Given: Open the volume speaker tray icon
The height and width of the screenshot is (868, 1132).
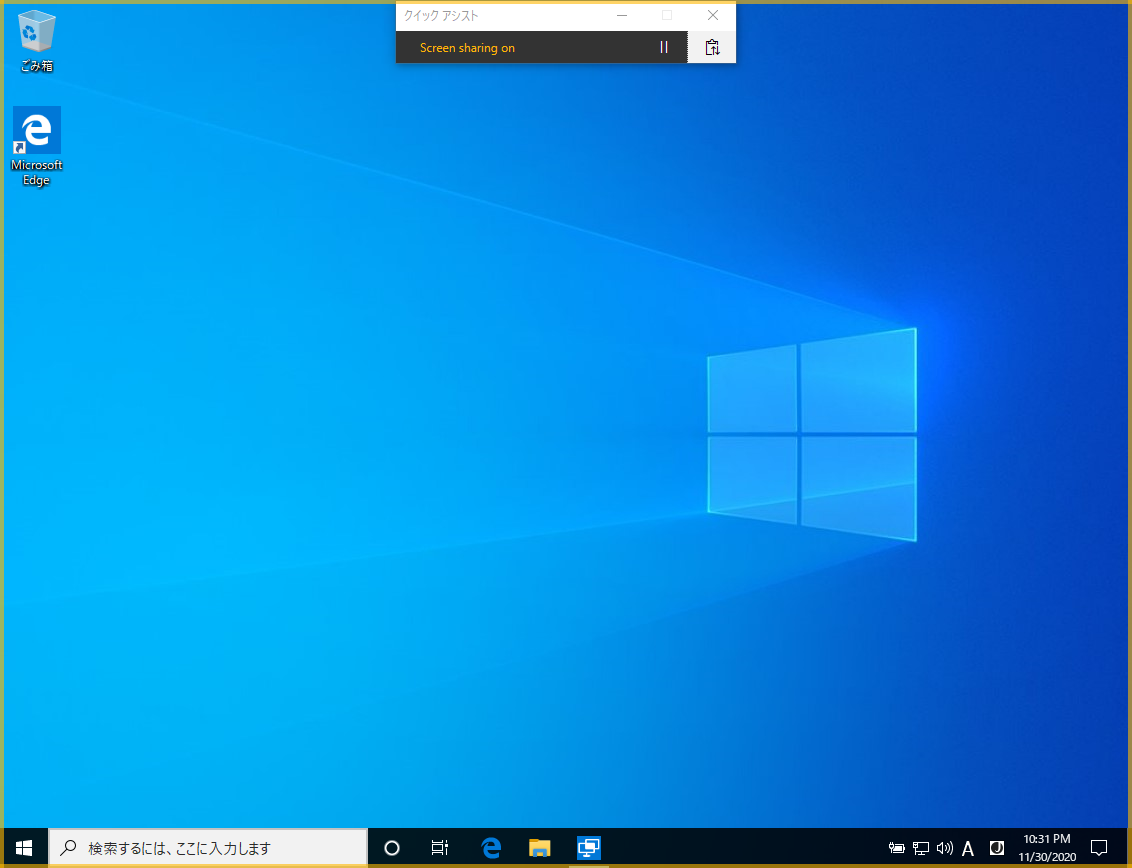Looking at the screenshot, I should pyautogui.click(x=945, y=849).
